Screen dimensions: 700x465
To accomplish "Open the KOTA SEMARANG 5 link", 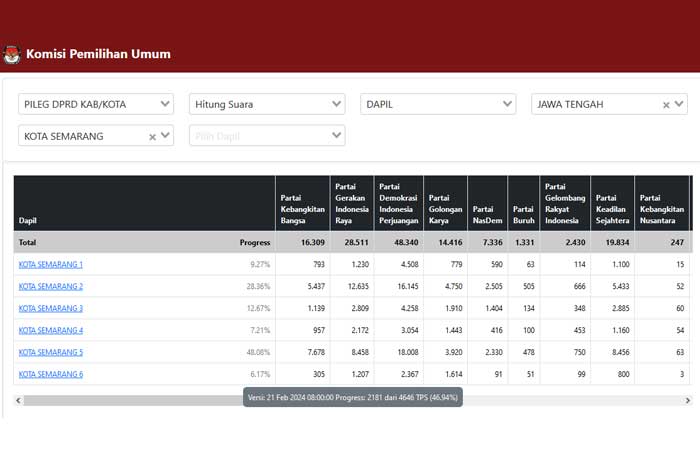I will pos(50,352).
